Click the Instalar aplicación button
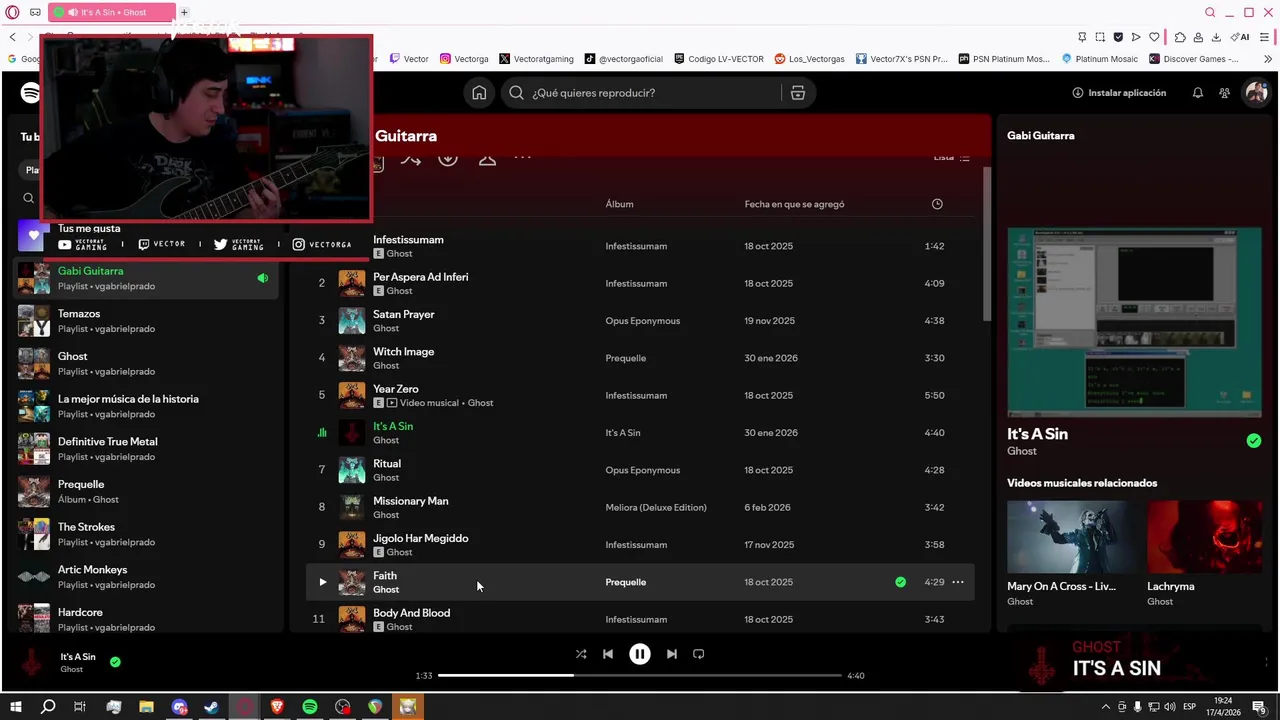Viewport: 1280px width, 720px height. [x=1119, y=93]
